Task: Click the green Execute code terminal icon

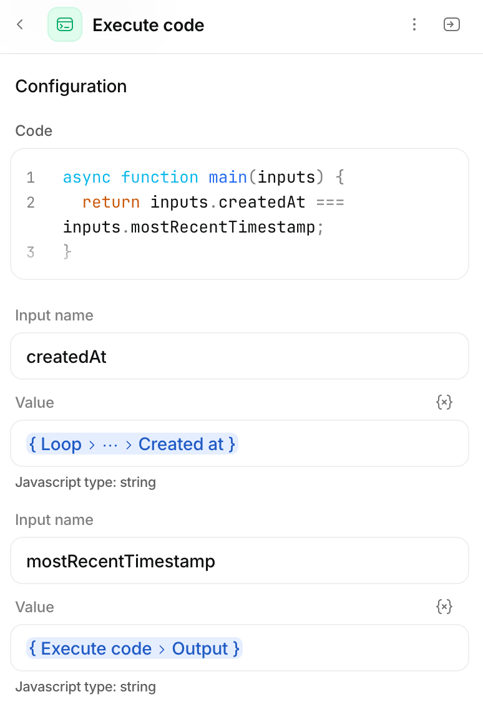Action: [65, 25]
